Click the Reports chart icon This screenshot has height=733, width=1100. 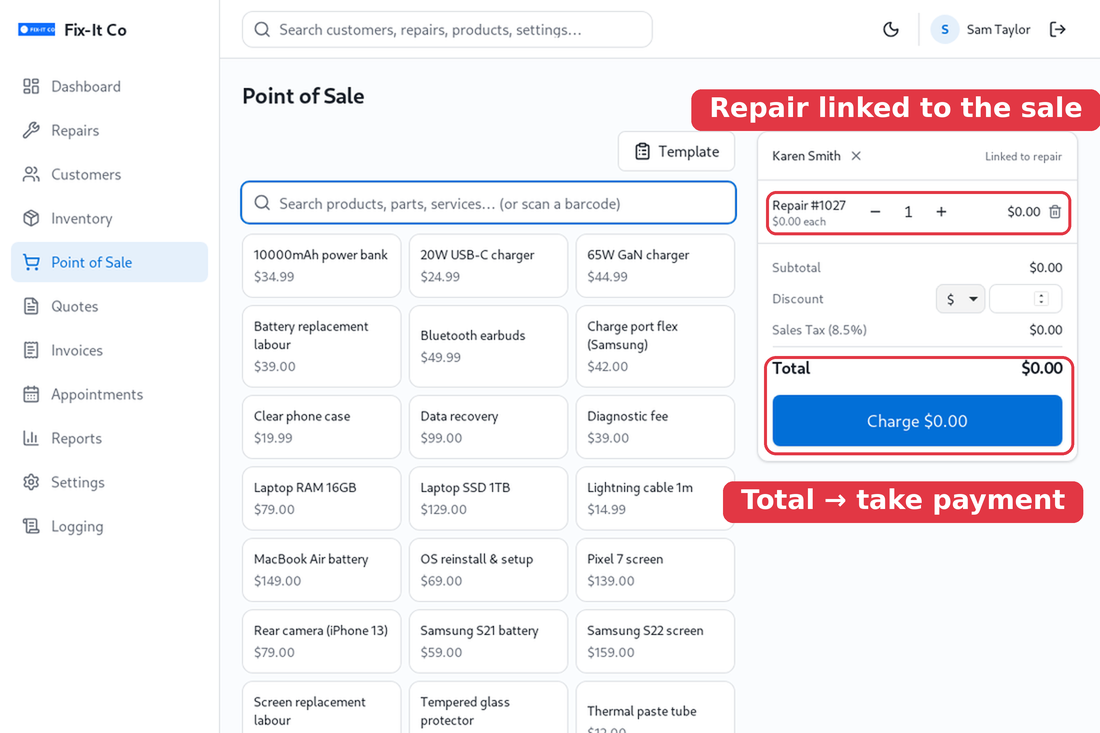[x=31, y=438]
